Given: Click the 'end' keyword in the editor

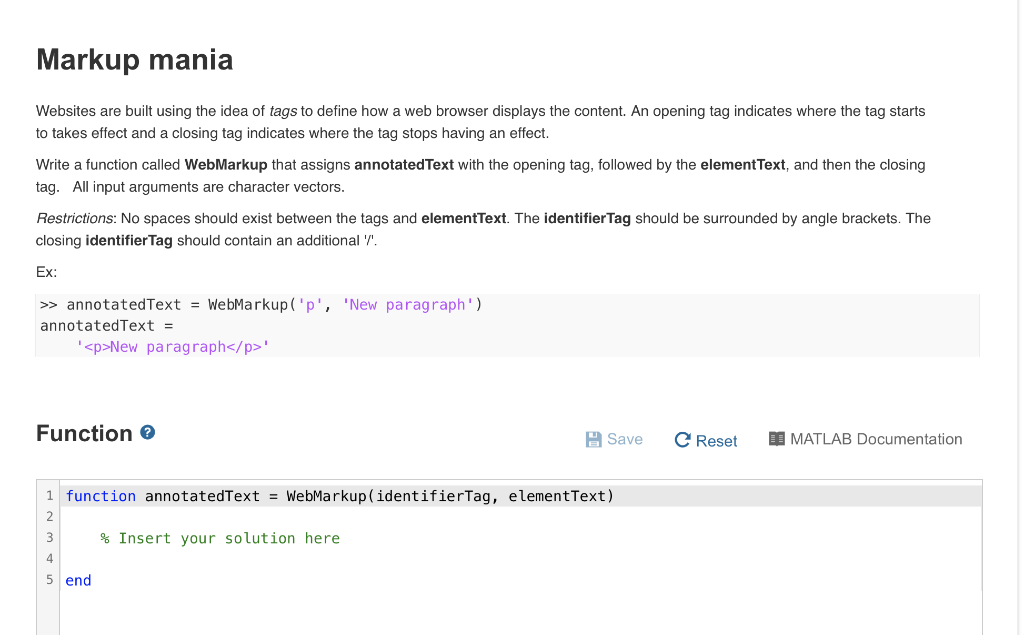Looking at the screenshot, I should pos(77,580).
